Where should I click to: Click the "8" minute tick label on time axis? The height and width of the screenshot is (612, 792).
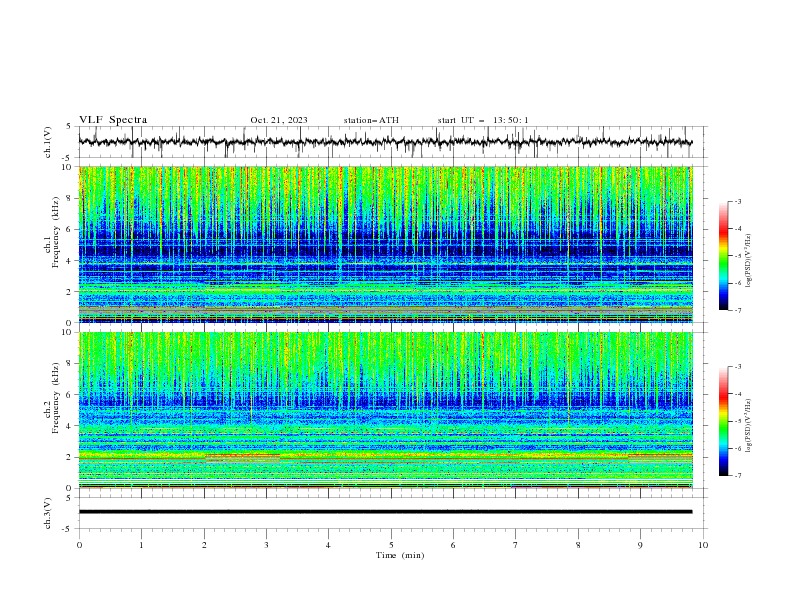pyautogui.click(x=578, y=545)
